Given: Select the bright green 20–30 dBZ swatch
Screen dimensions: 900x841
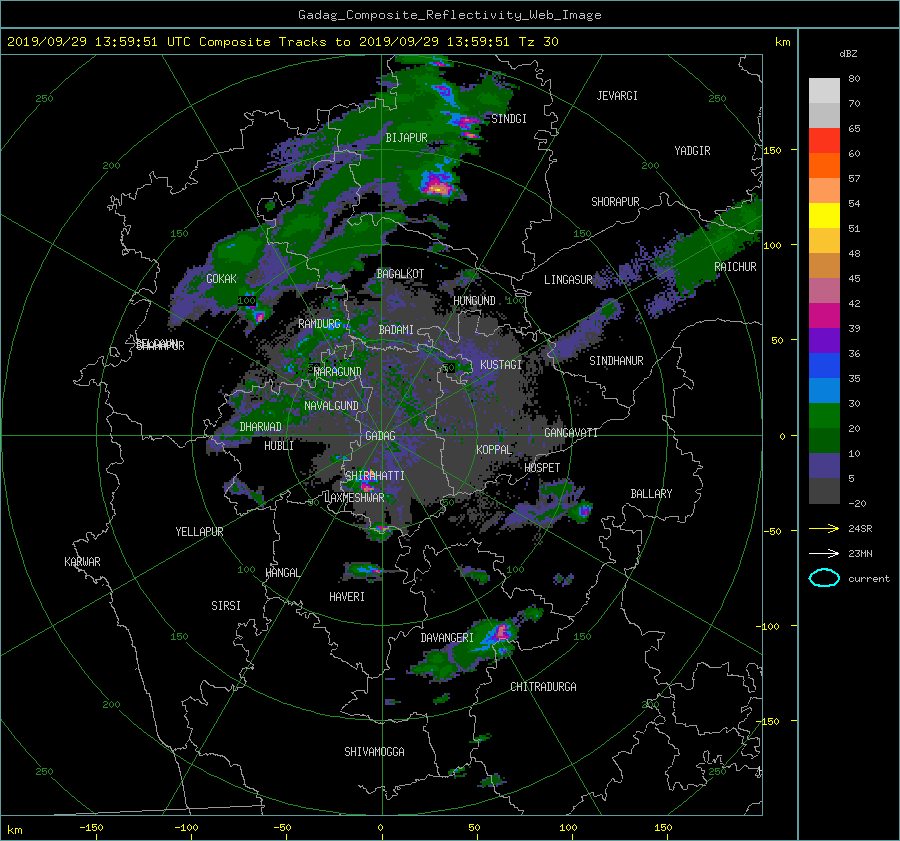Looking at the screenshot, I should point(824,416).
